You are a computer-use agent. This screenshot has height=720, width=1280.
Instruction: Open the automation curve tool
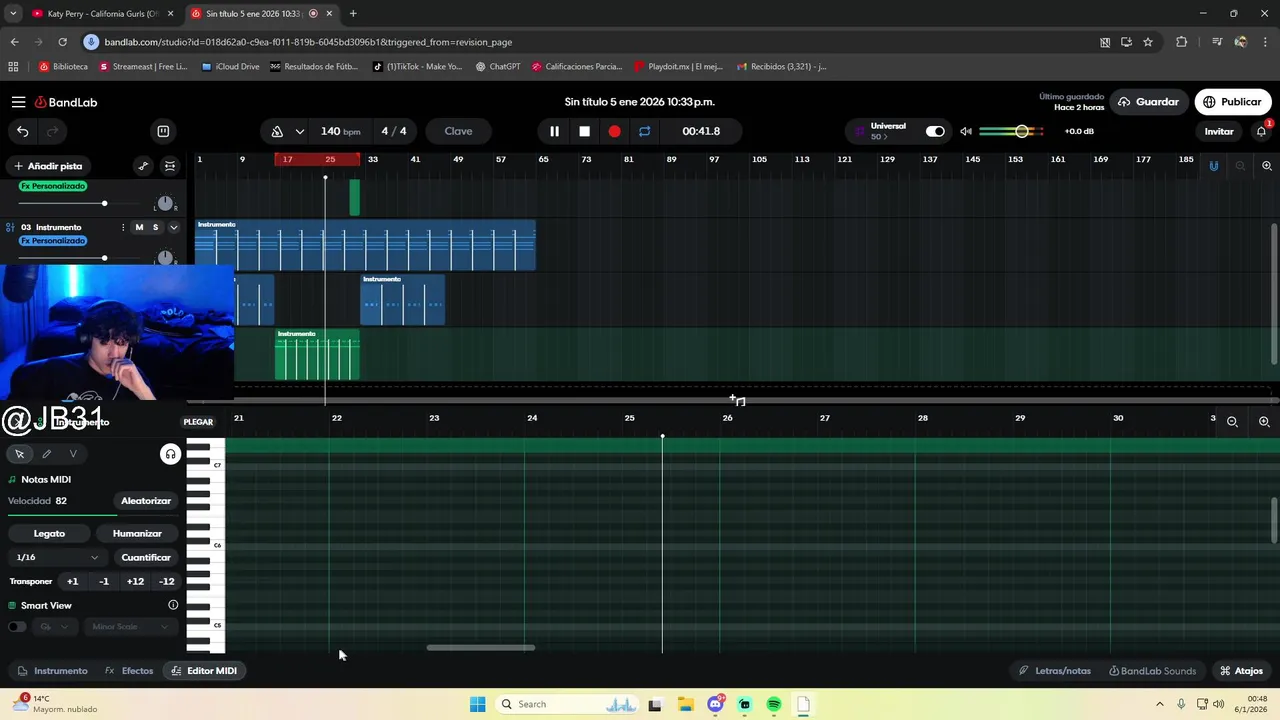143,166
